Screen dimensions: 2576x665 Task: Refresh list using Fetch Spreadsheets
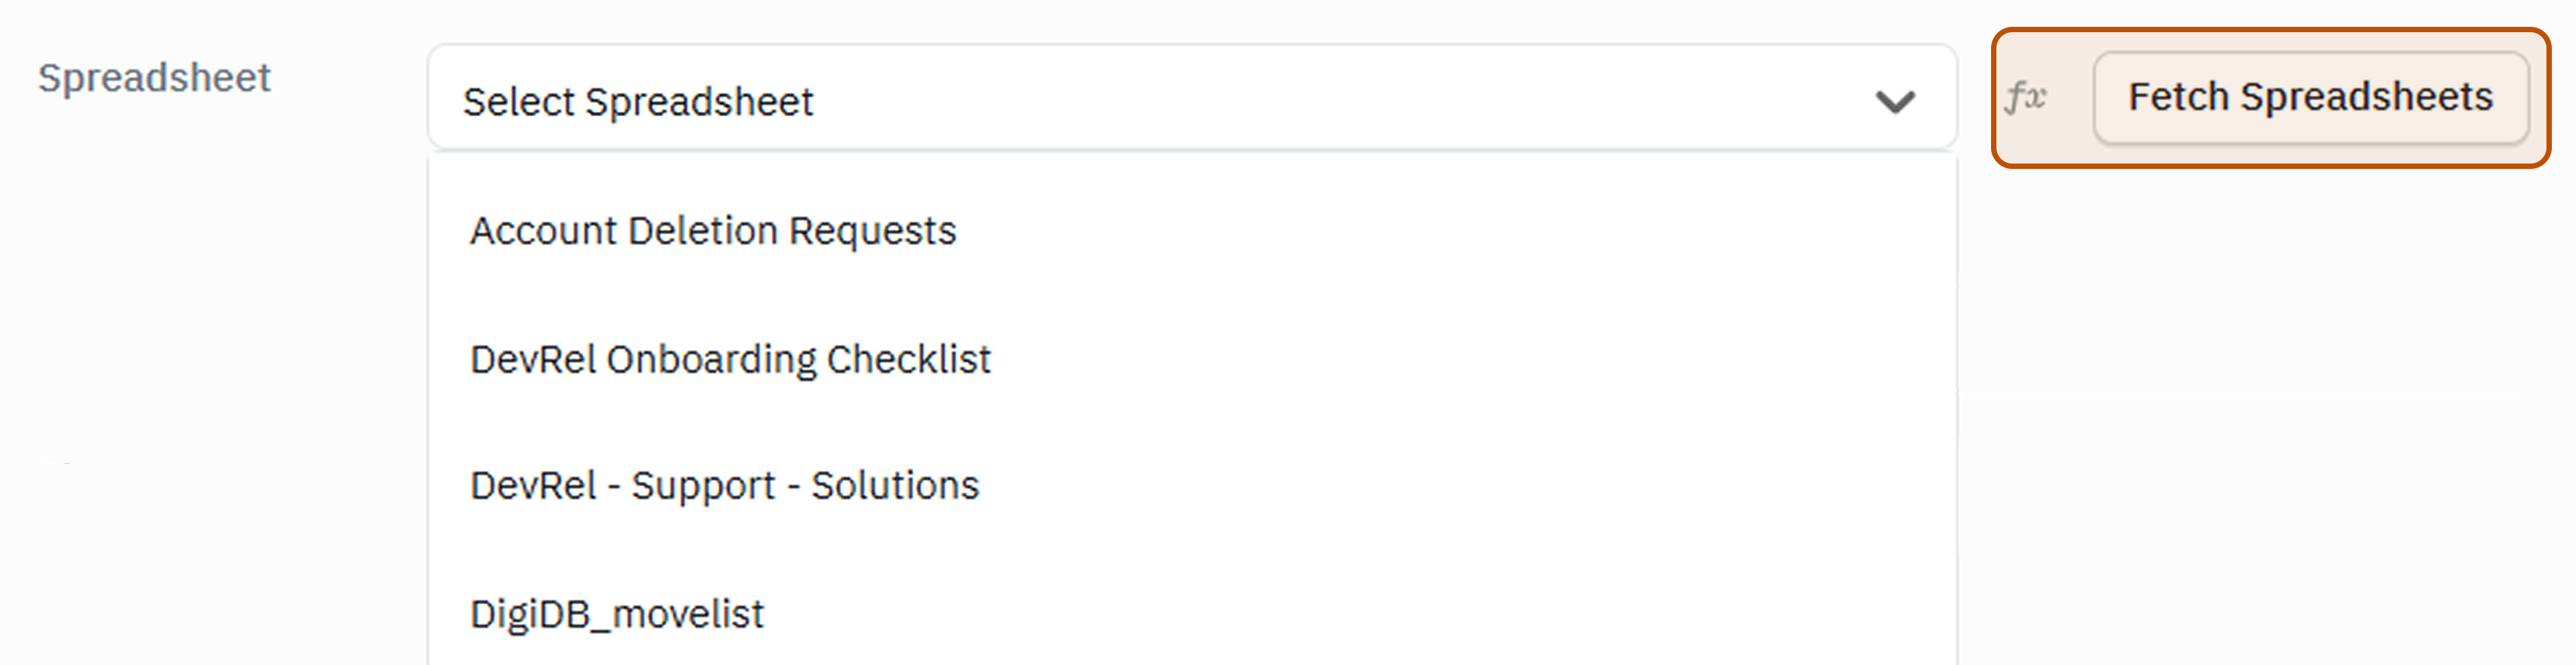(2310, 98)
